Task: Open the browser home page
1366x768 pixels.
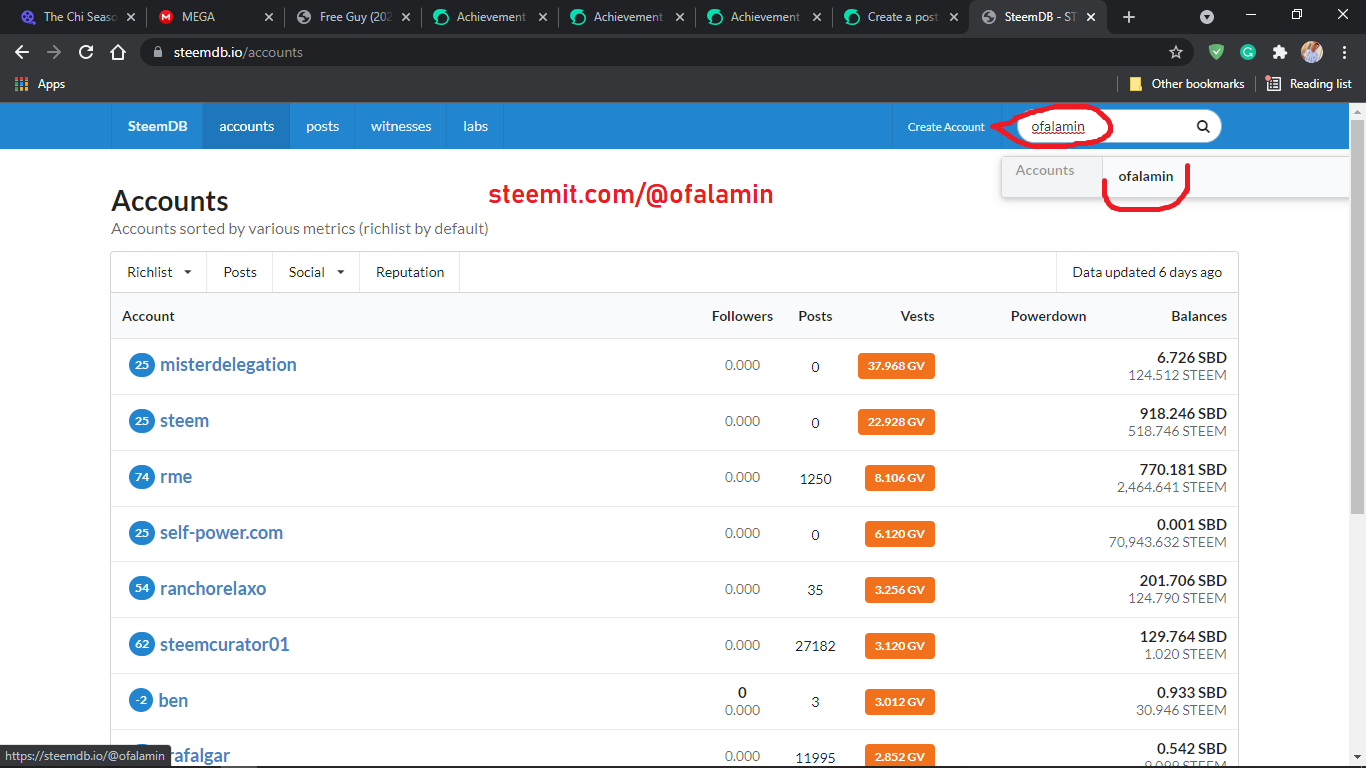Action: [x=118, y=52]
